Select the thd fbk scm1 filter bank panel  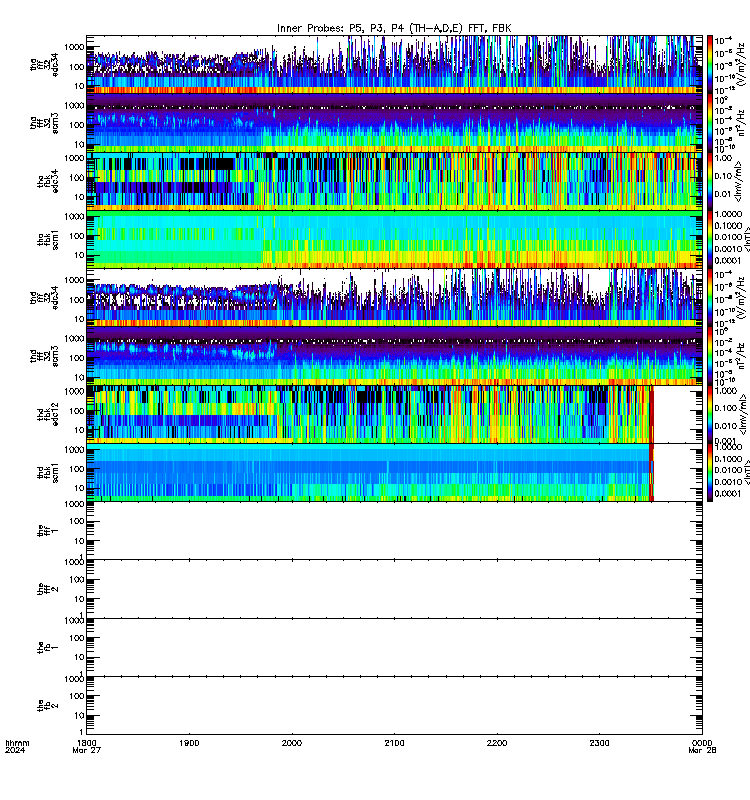coord(394,472)
